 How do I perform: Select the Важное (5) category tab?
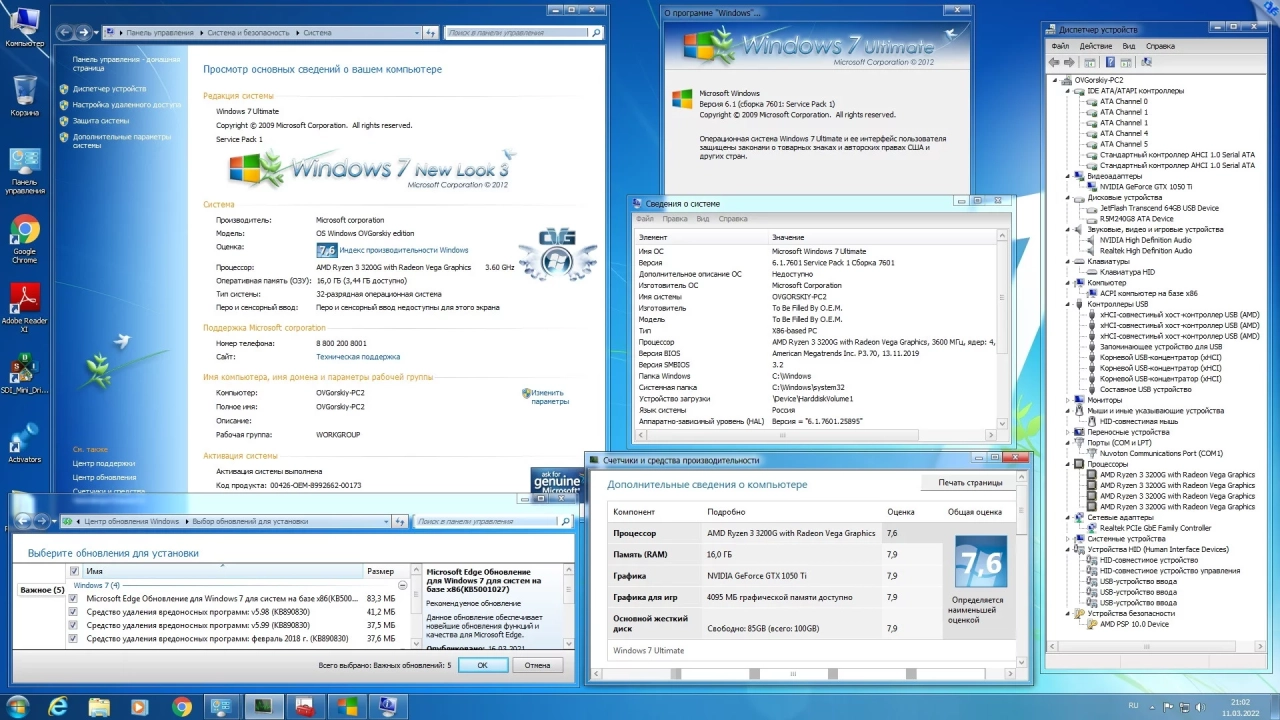pyautogui.click(x=42, y=590)
